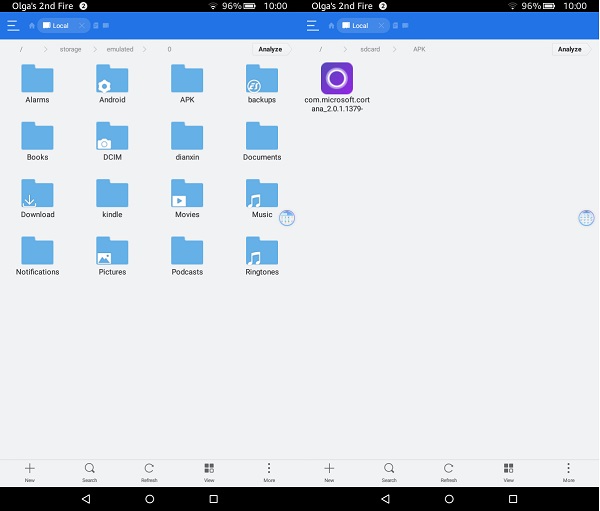Navigate to storage in breadcrumb path
Viewport: 600px width, 511px height.
point(70,49)
